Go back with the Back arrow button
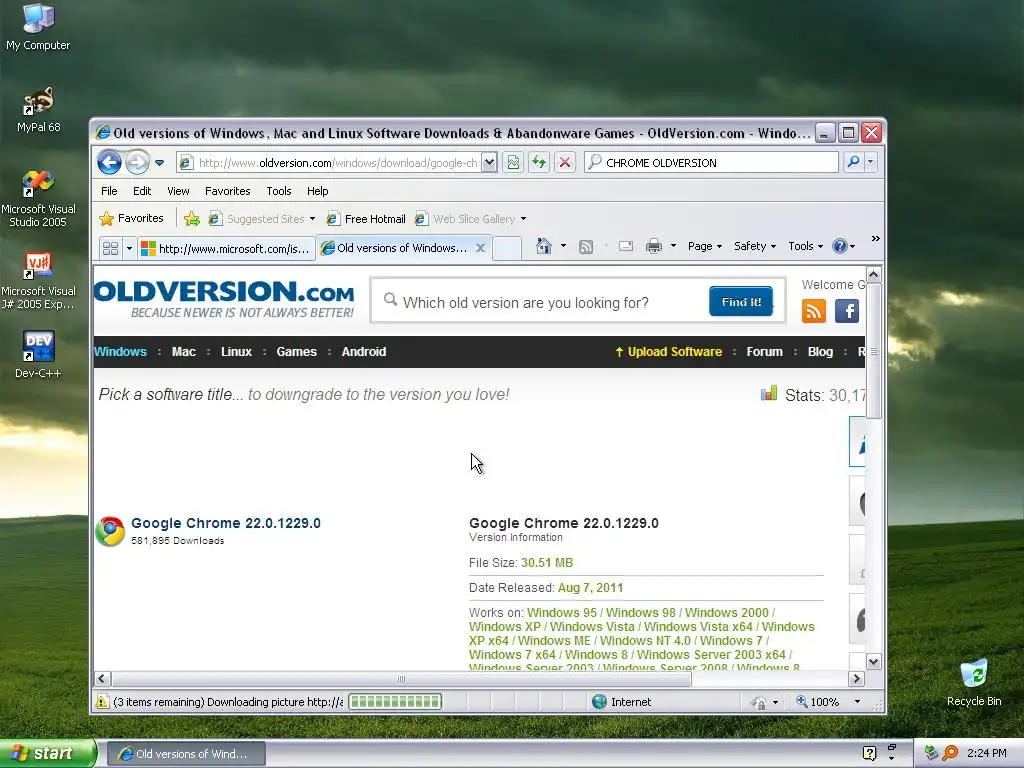The width and height of the screenshot is (1024, 768). click(109, 162)
